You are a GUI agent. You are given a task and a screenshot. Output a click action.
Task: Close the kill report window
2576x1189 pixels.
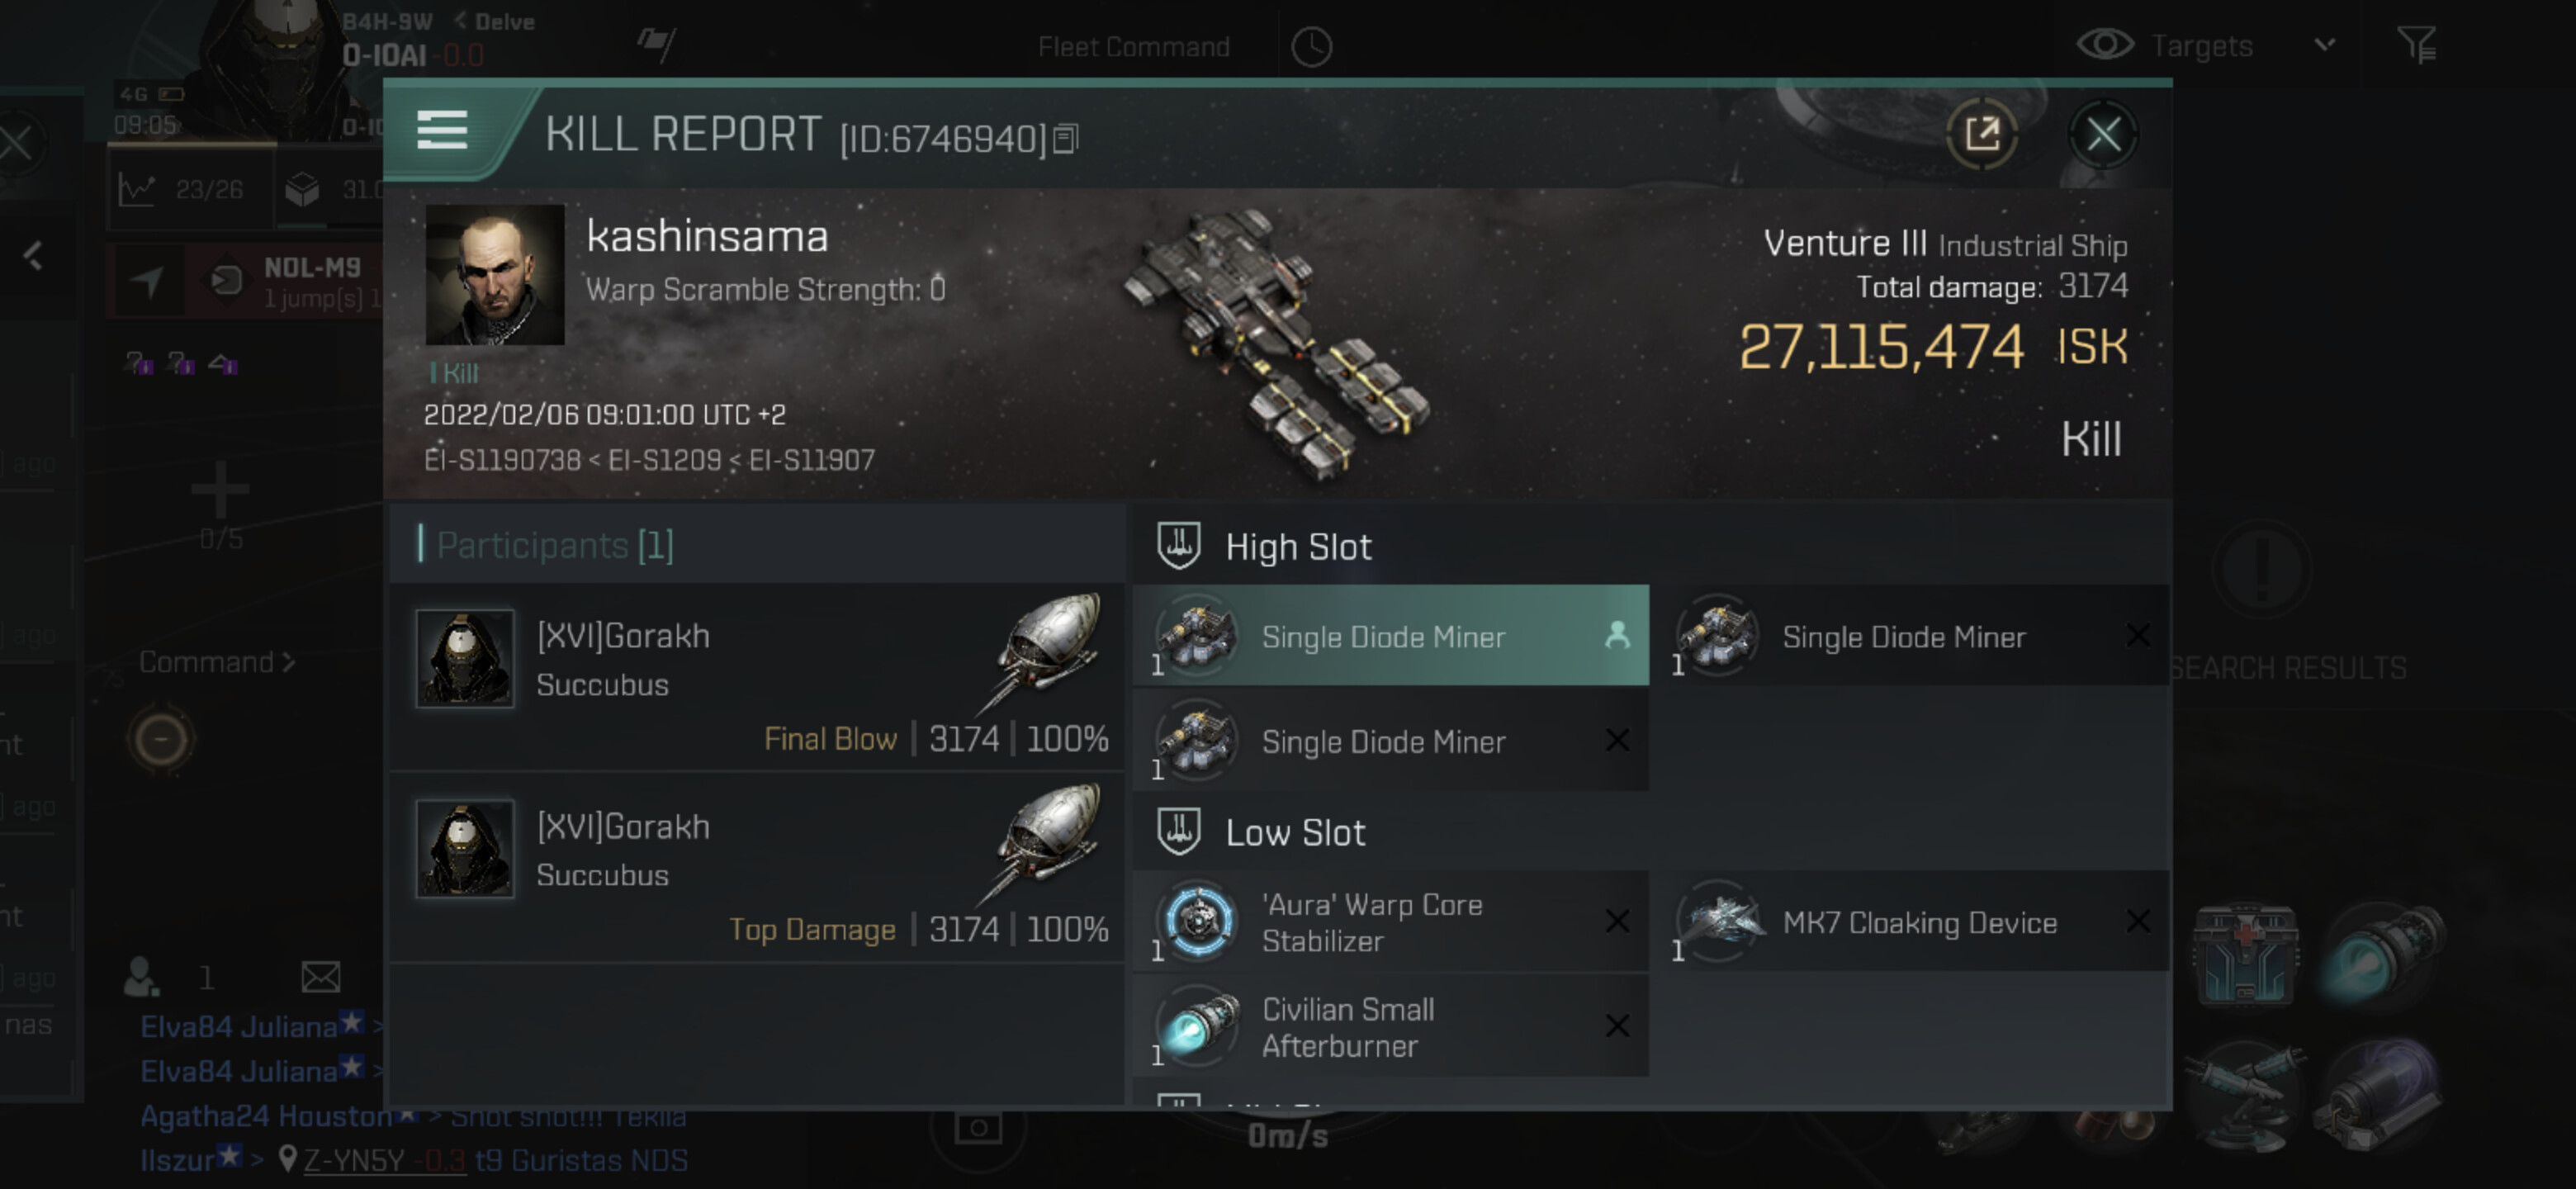(2102, 134)
